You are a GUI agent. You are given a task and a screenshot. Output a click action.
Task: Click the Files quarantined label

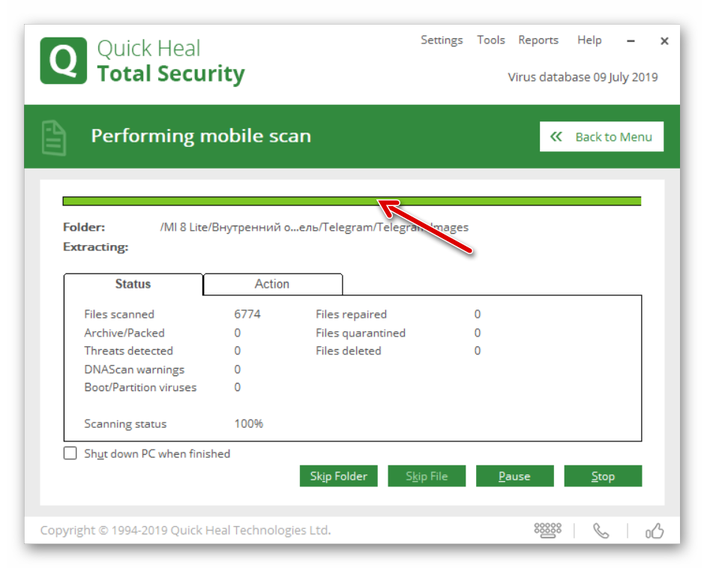point(361,333)
